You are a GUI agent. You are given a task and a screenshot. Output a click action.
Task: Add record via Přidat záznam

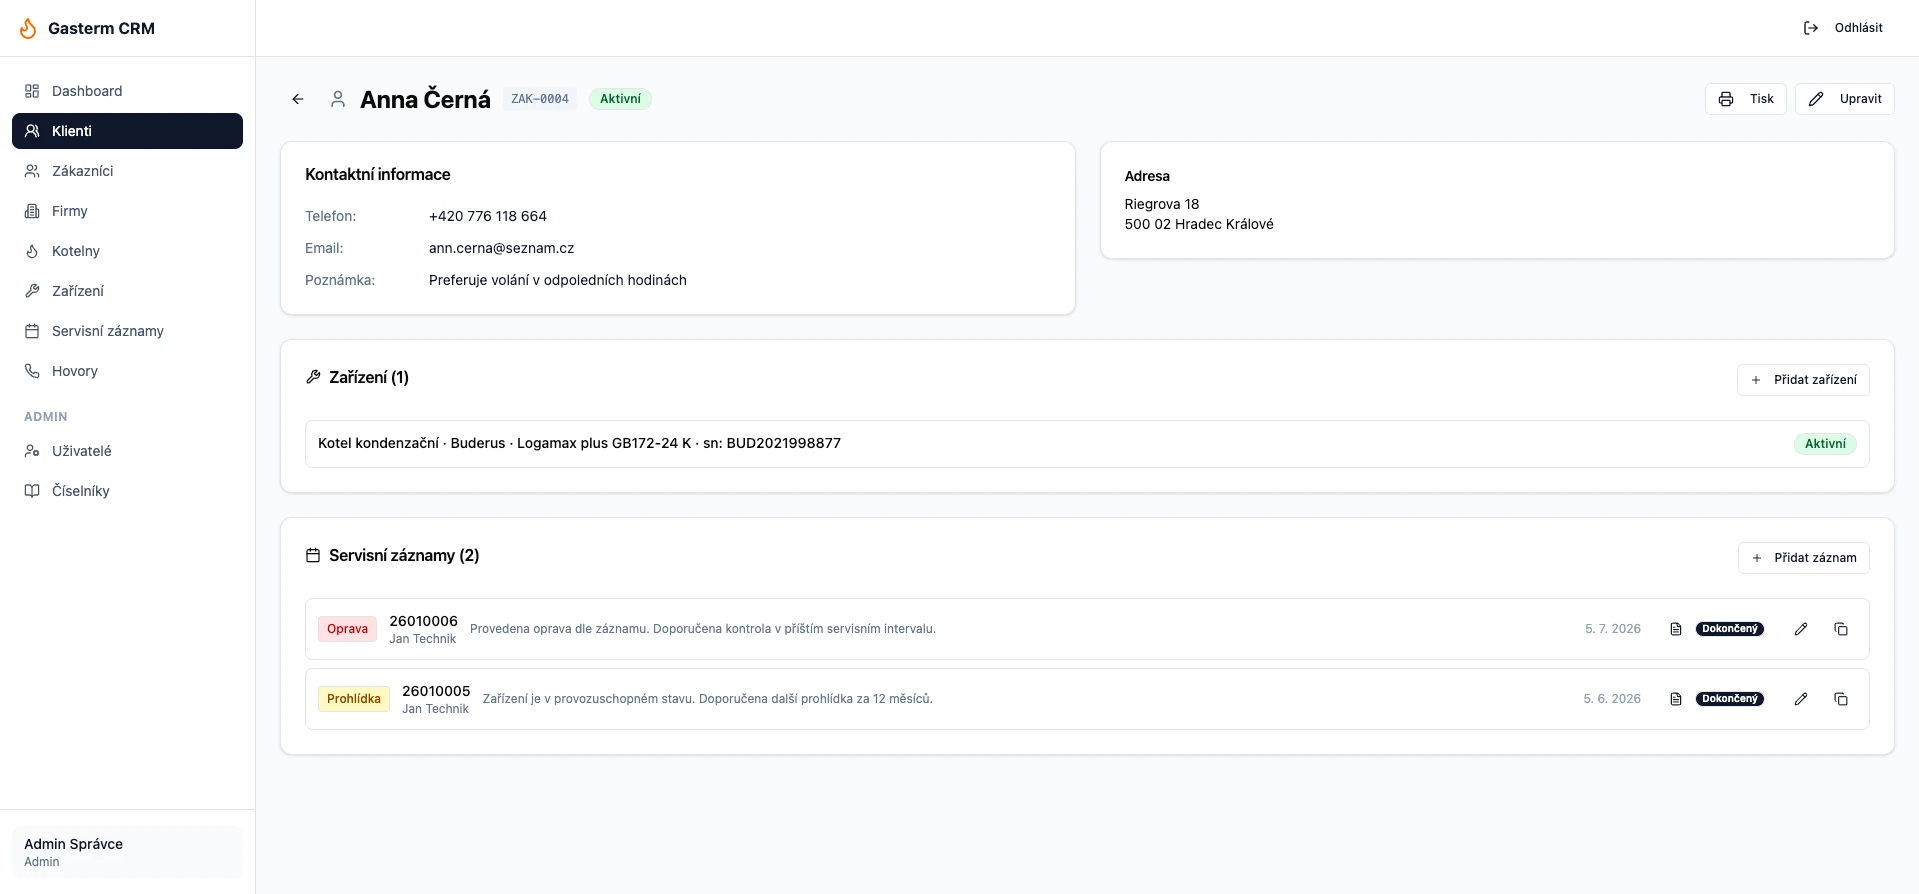[1803, 558]
